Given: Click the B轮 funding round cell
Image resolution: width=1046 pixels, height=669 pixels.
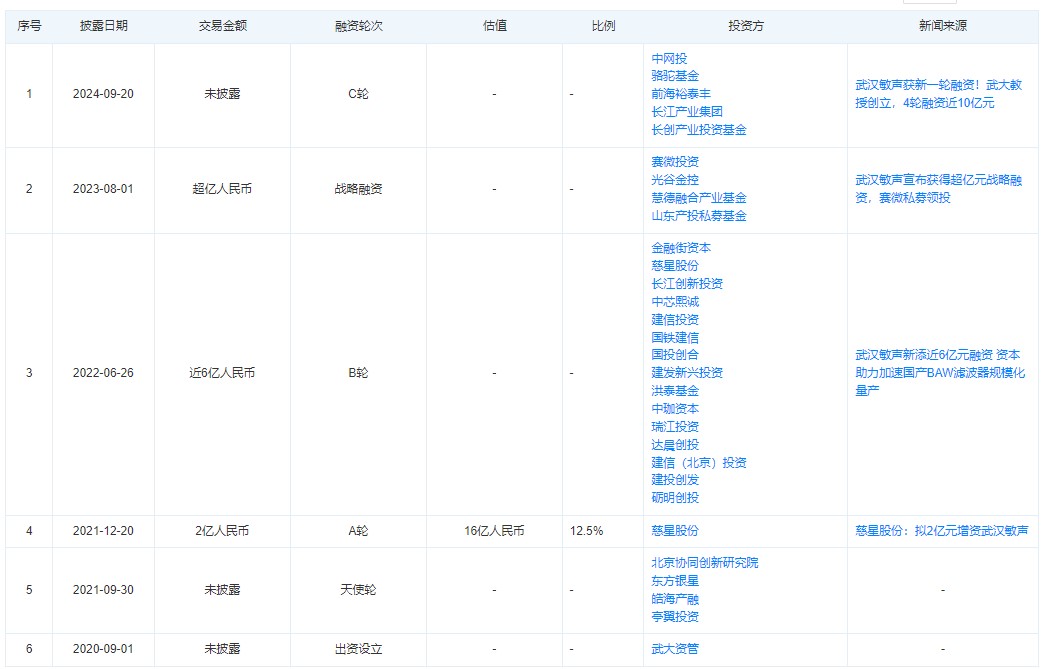Looking at the screenshot, I should pos(358,373).
